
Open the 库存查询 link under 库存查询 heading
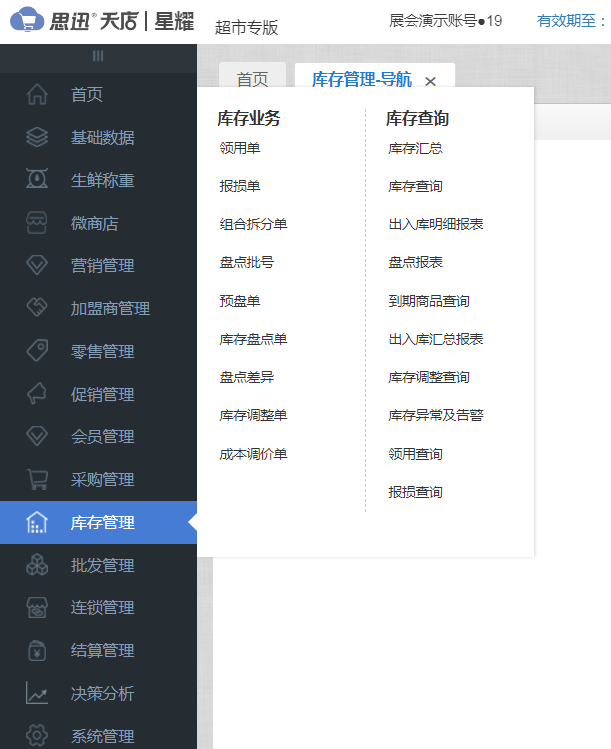416,186
